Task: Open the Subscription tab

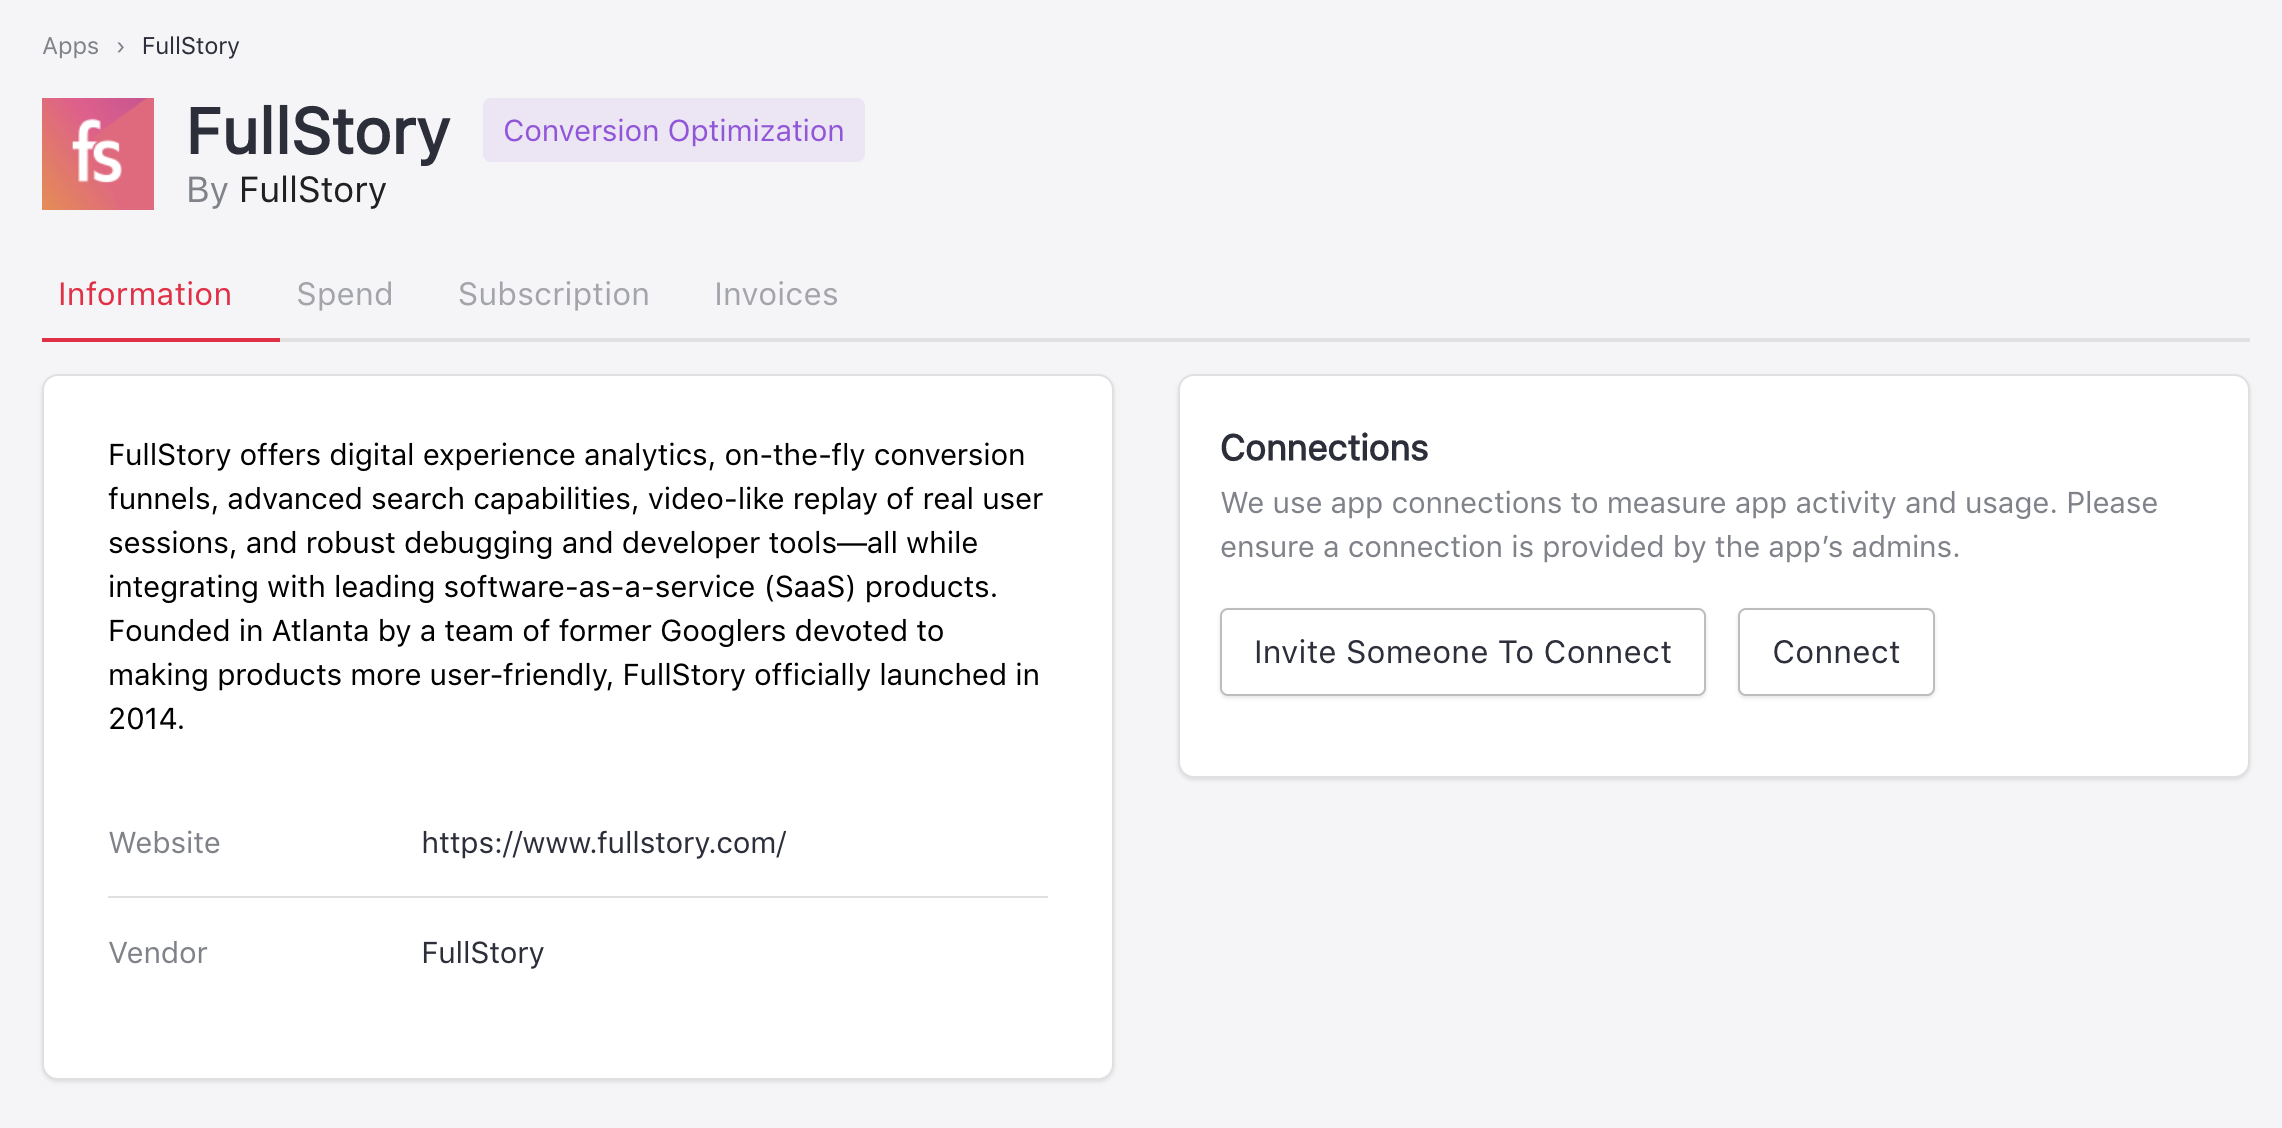Action: [553, 294]
